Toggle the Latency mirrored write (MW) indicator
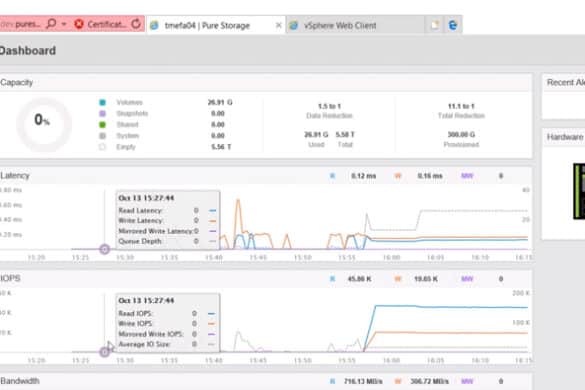This screenshot has width=585, height=390. pyautogui.click(x=467, y=176)
